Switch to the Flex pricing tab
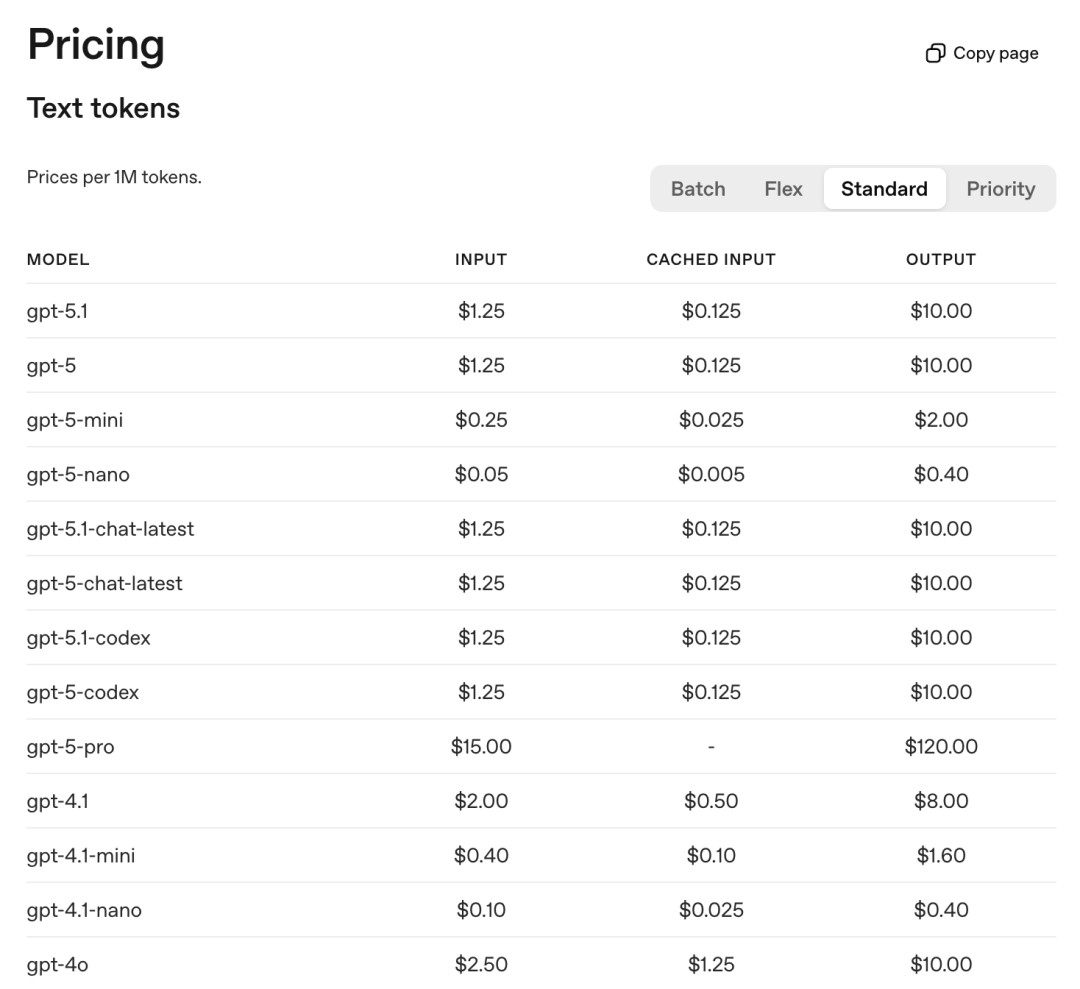This screenshot has height=989, width=1080. [783, 189]
